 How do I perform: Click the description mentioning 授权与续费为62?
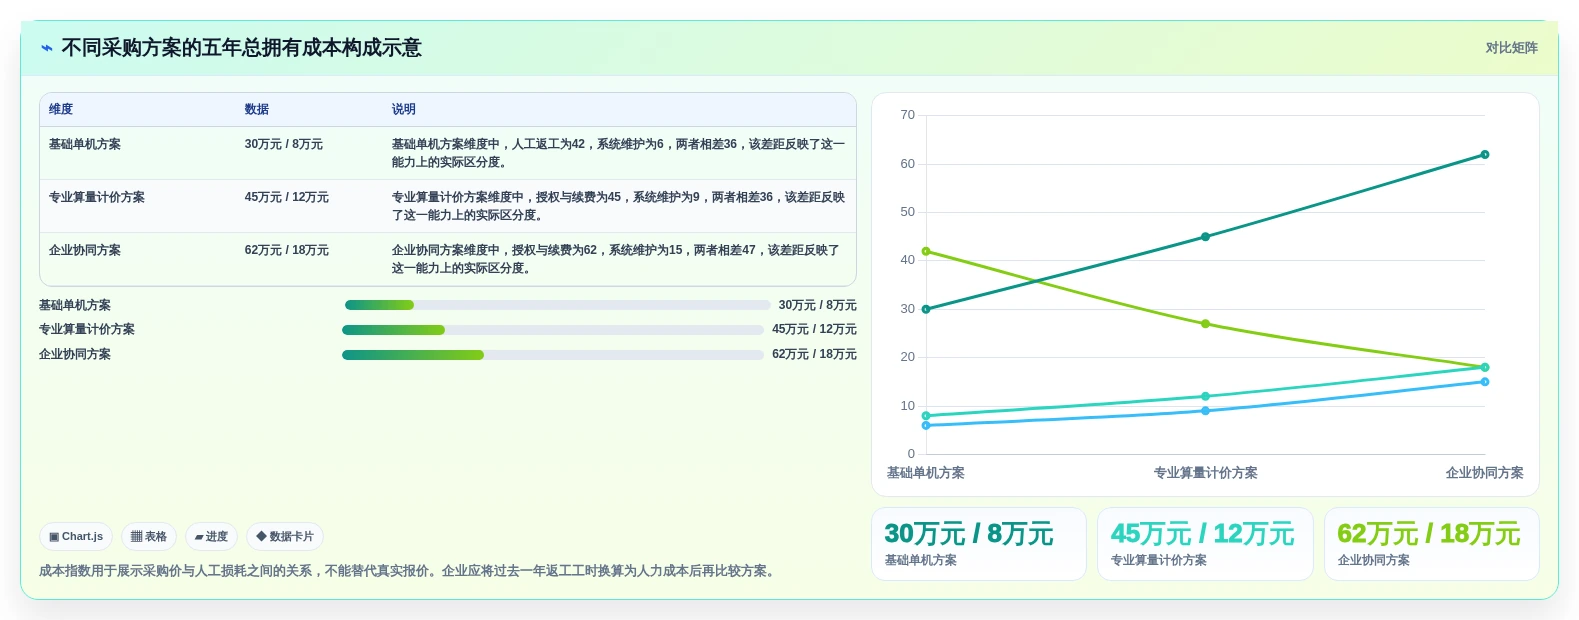[x=616, y=259]
